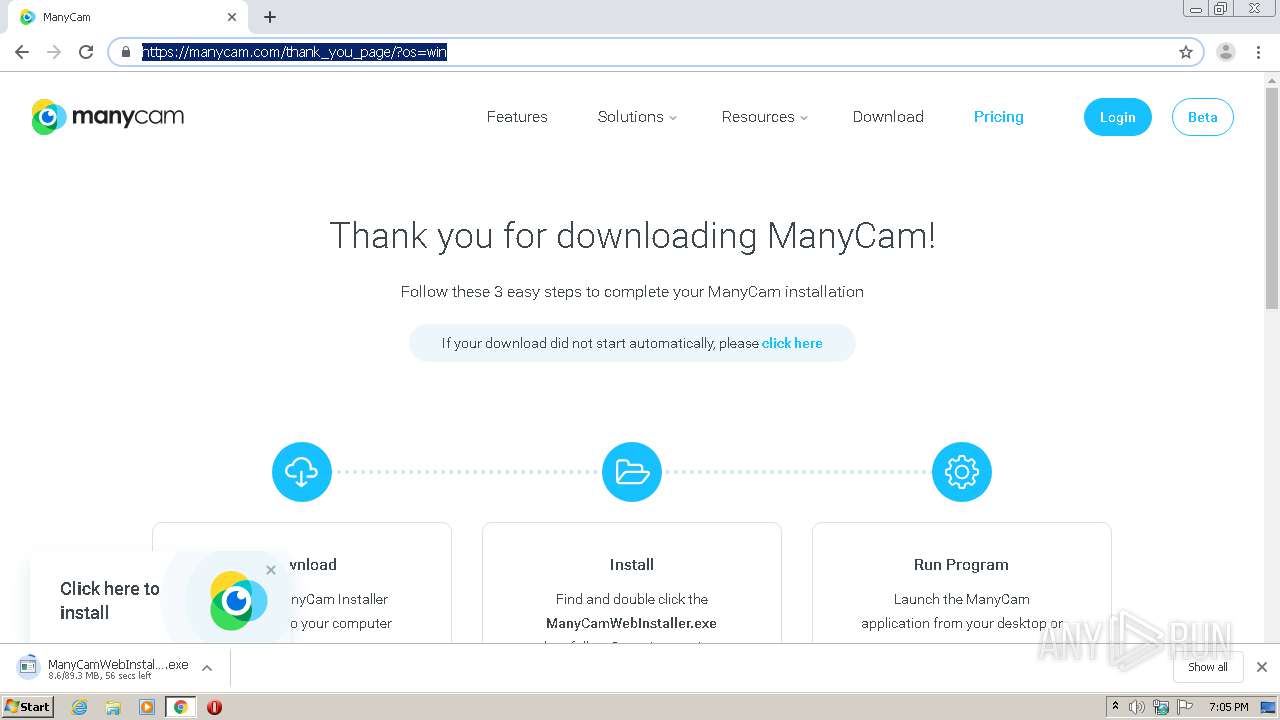The height and width of the screenshot is (720, 1280).
Task: Open Windows Media Player from taskbar
Action: (147, 707)
